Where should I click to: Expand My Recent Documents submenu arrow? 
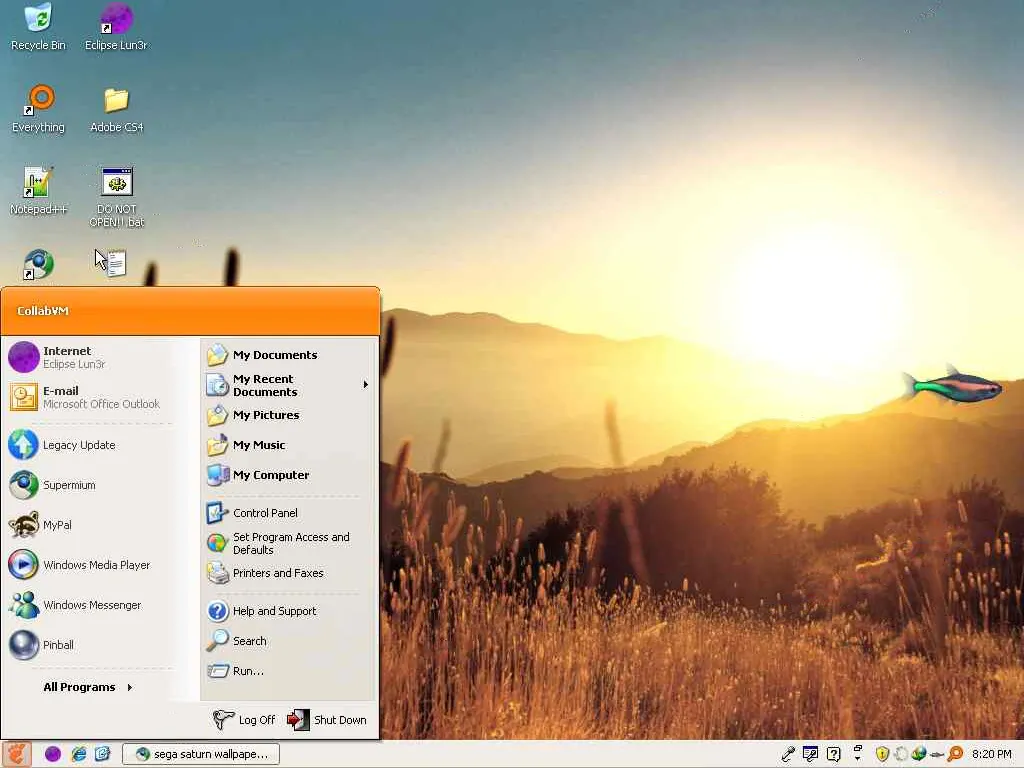click(366, 385)
